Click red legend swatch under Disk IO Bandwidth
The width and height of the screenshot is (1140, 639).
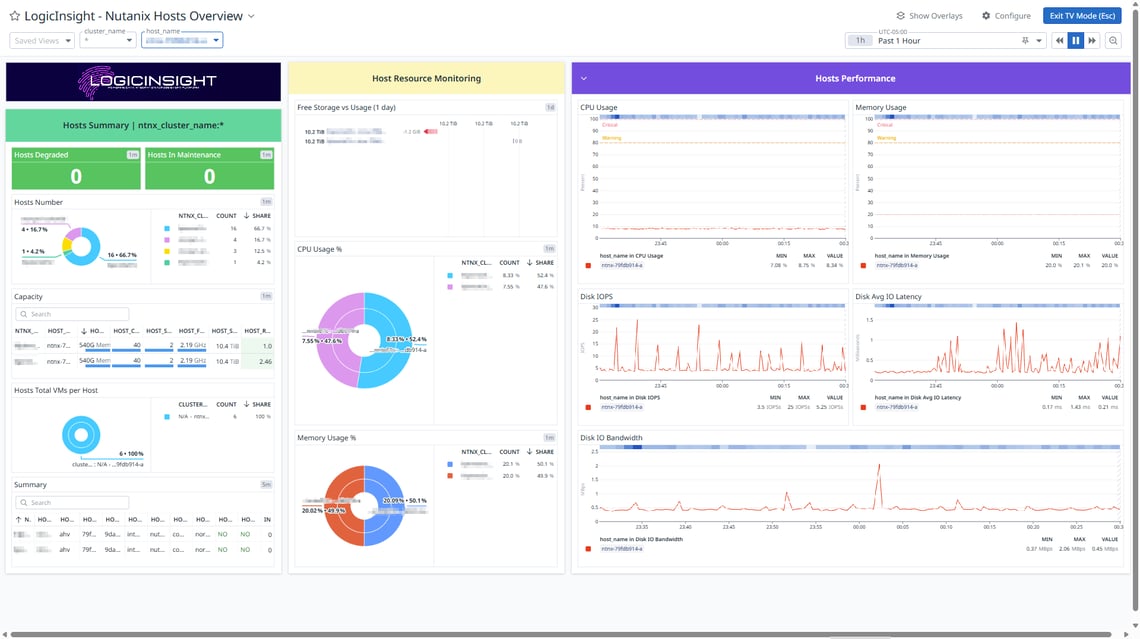coord(588,549)
